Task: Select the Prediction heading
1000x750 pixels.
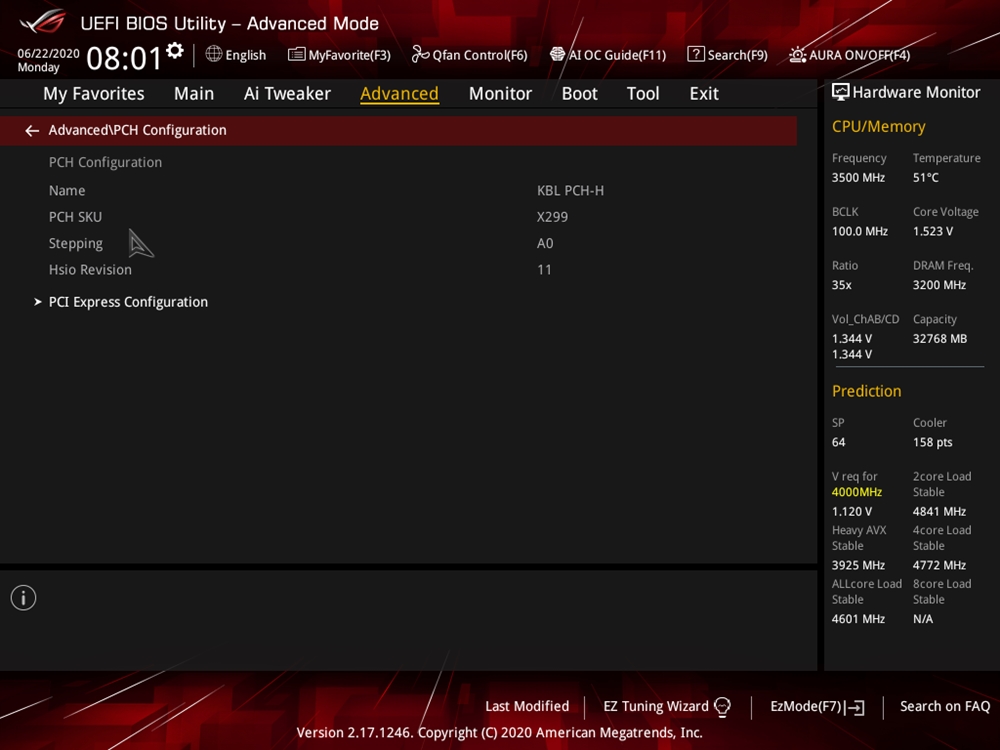Action: [x=866, y=391]
